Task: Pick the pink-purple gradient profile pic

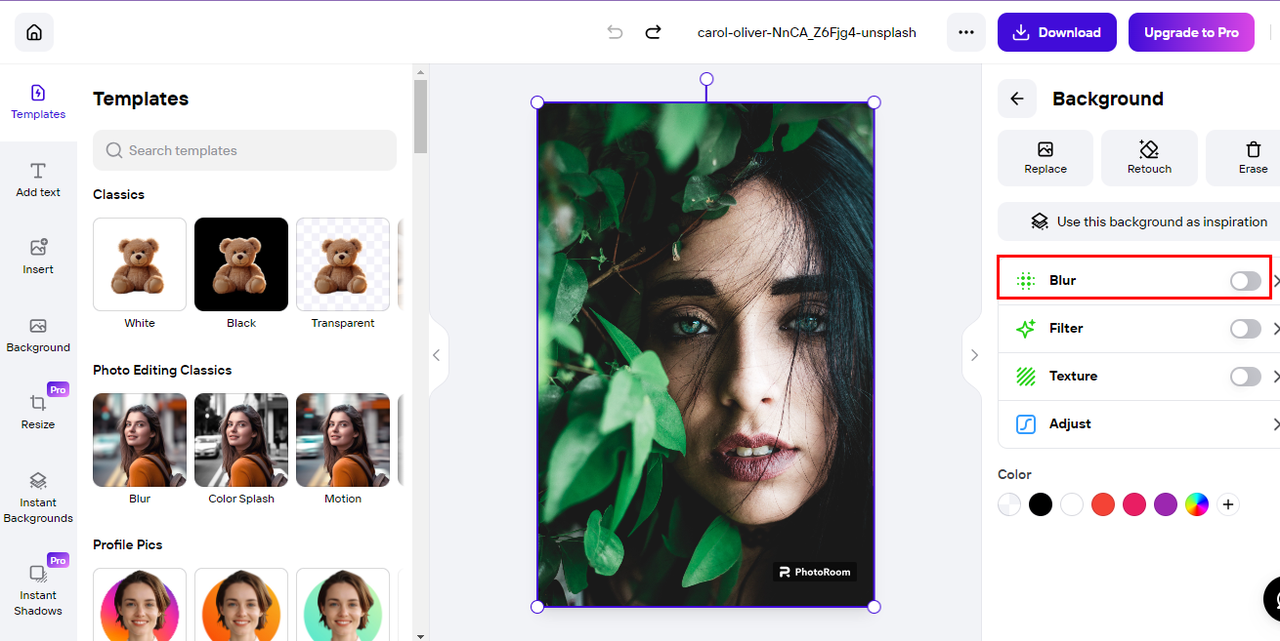Action: [140, 604]
